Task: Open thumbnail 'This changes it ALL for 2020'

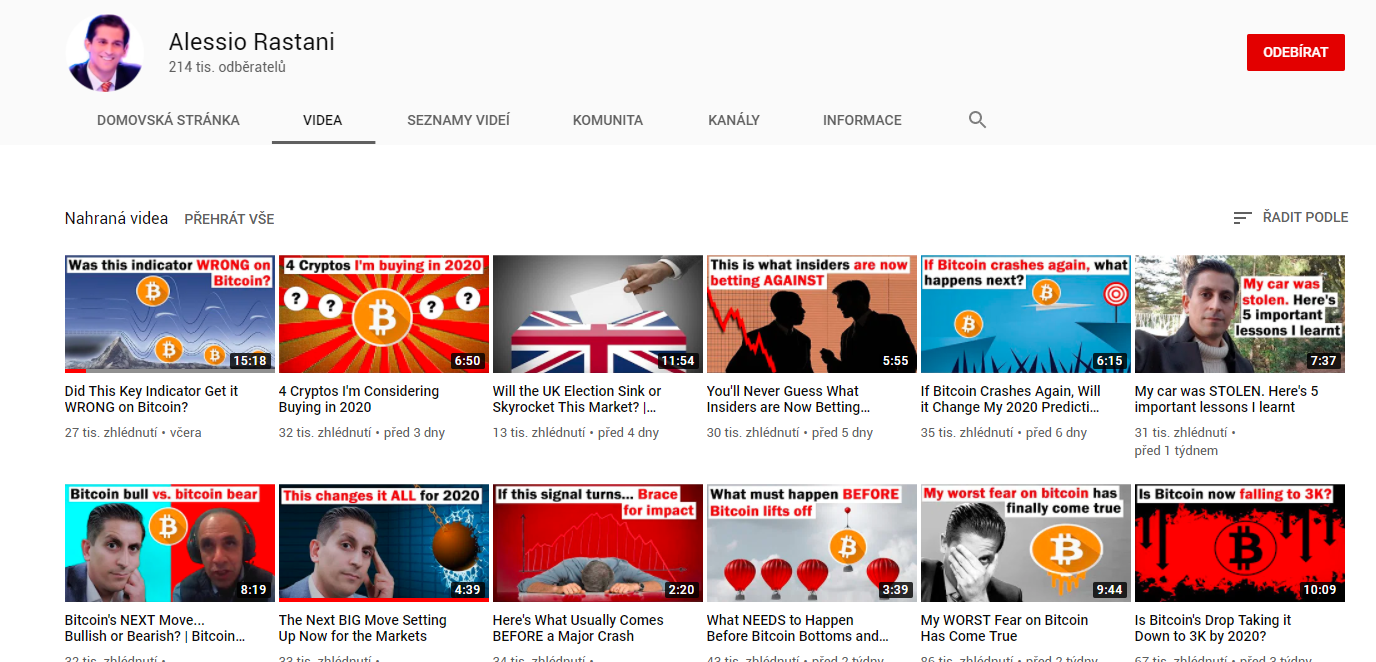Action: pyautogui.click(x=384, y=543)
